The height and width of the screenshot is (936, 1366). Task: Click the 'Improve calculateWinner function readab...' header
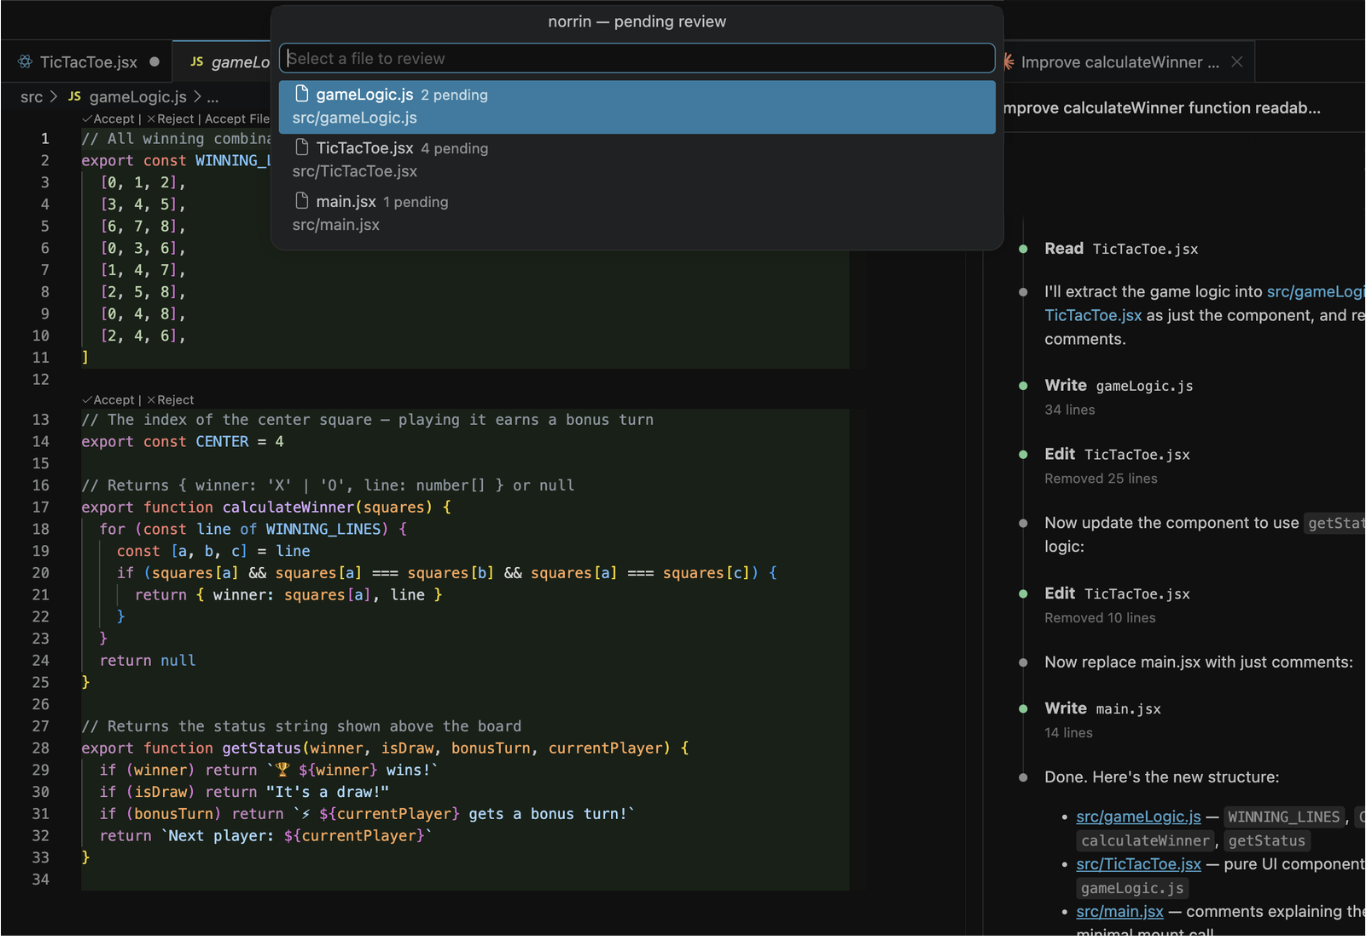pyautogui.click(x=1162, y=108)
